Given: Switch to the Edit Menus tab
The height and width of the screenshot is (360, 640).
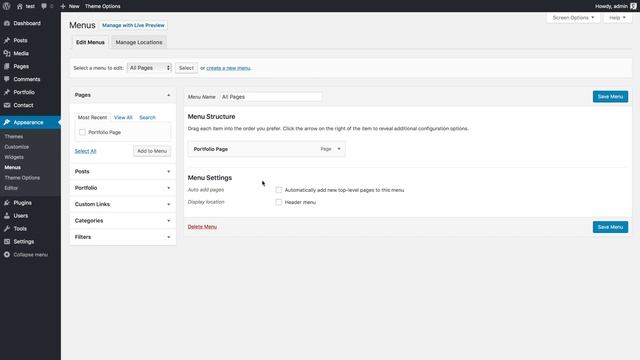Looking at the screenshot, I should click(90, 42).
